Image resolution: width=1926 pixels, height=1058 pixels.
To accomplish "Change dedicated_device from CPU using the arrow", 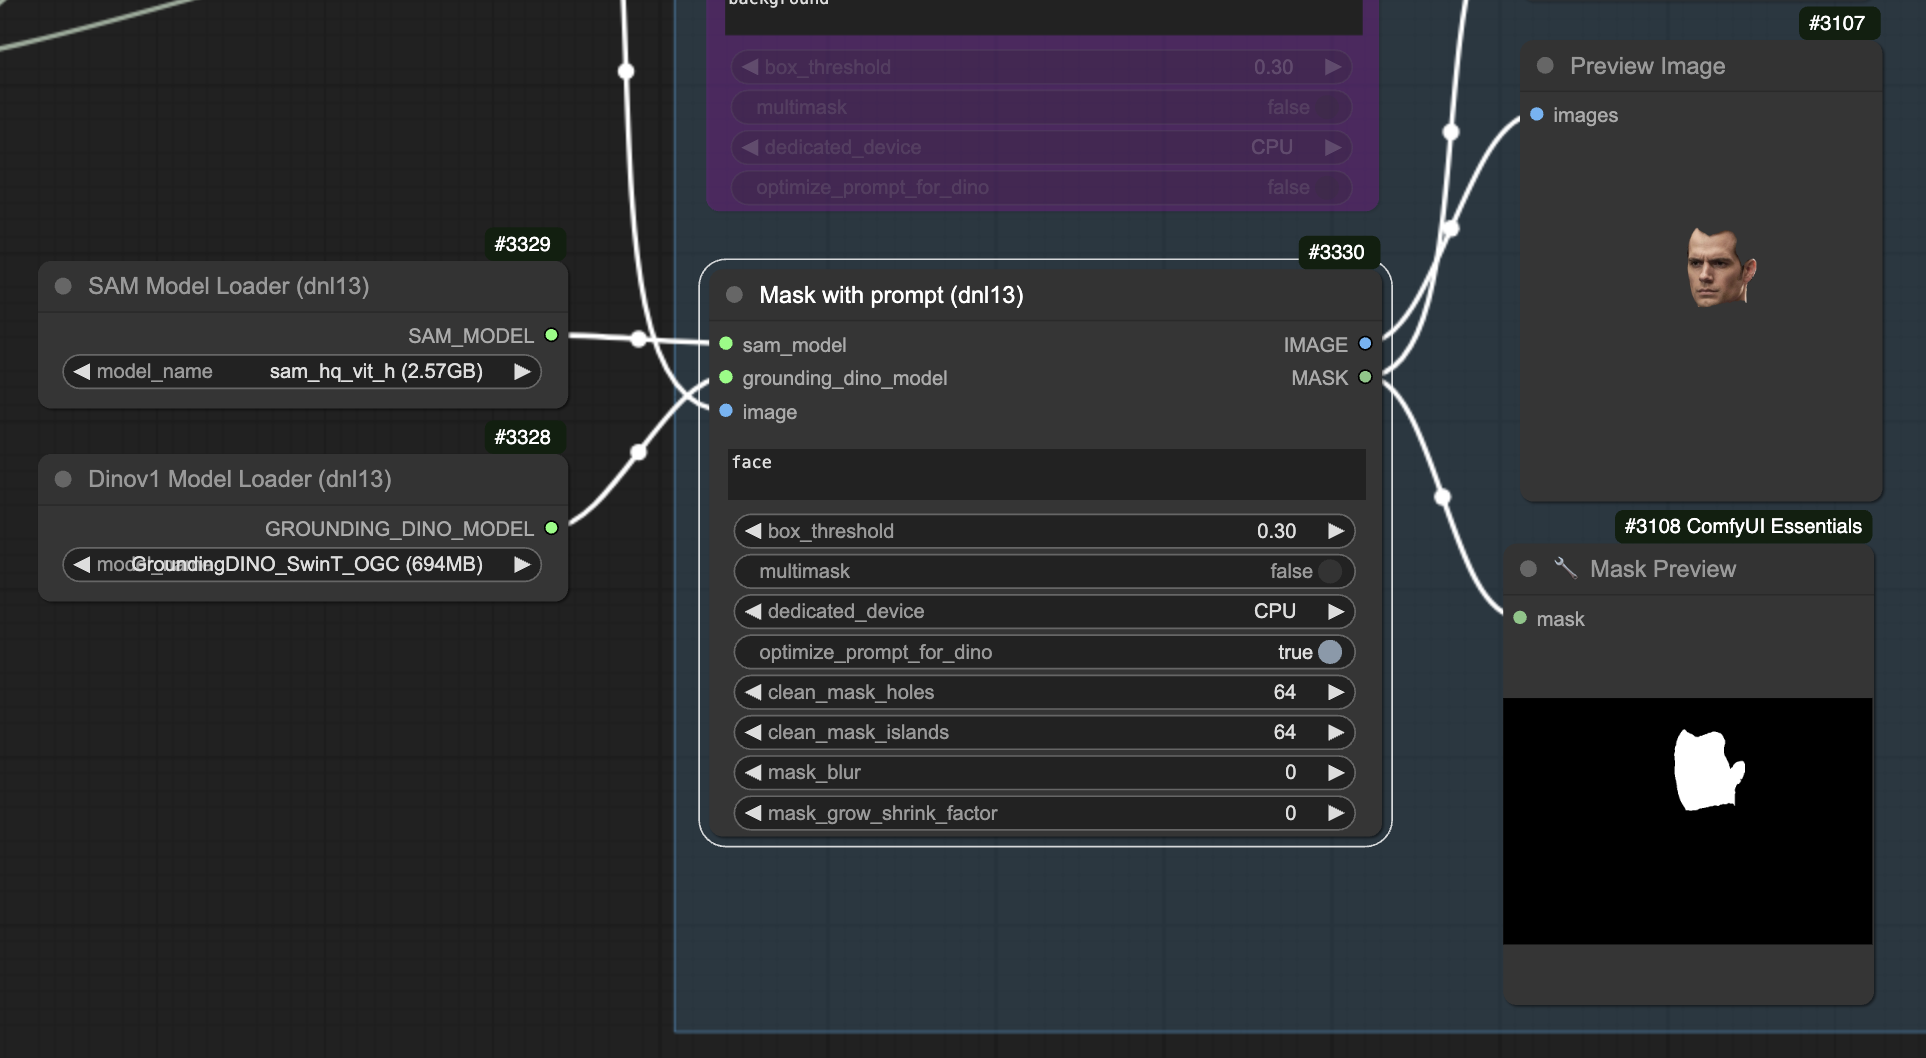I will coord(1336,611).
